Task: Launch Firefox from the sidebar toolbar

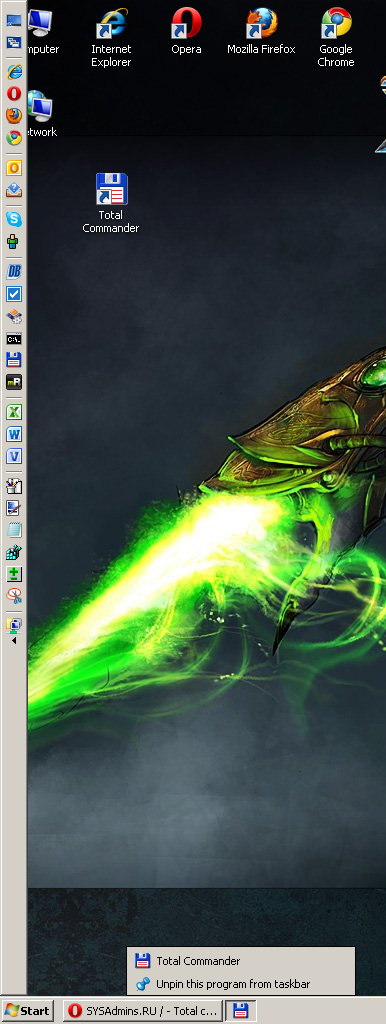Action: click(14, 116)
